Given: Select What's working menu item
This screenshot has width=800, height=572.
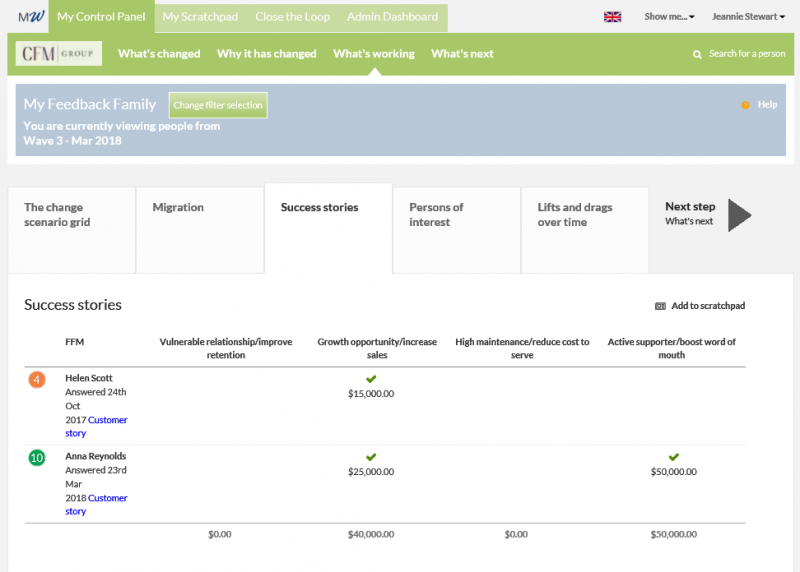Looking at the screenshot, I should [x=374, y=54].
